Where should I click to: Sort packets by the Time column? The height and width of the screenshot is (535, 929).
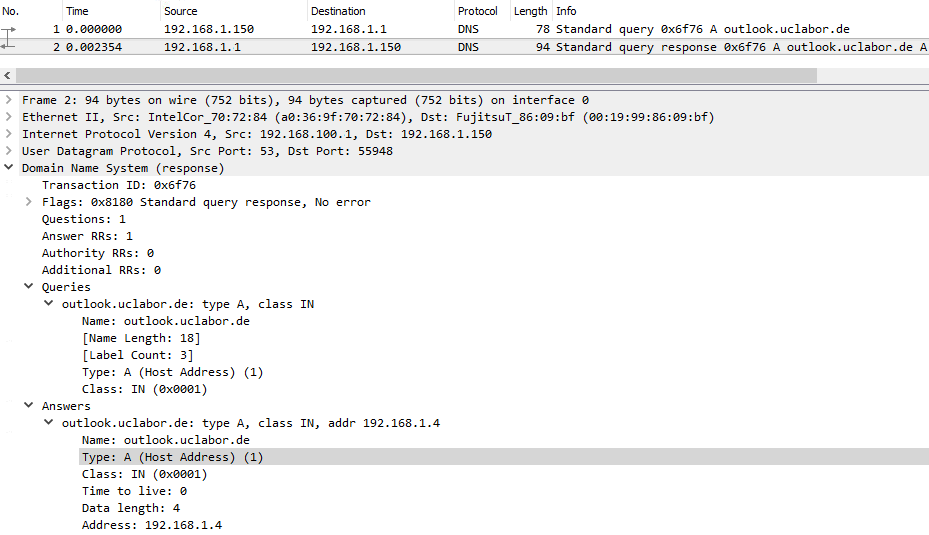[111, 11]
